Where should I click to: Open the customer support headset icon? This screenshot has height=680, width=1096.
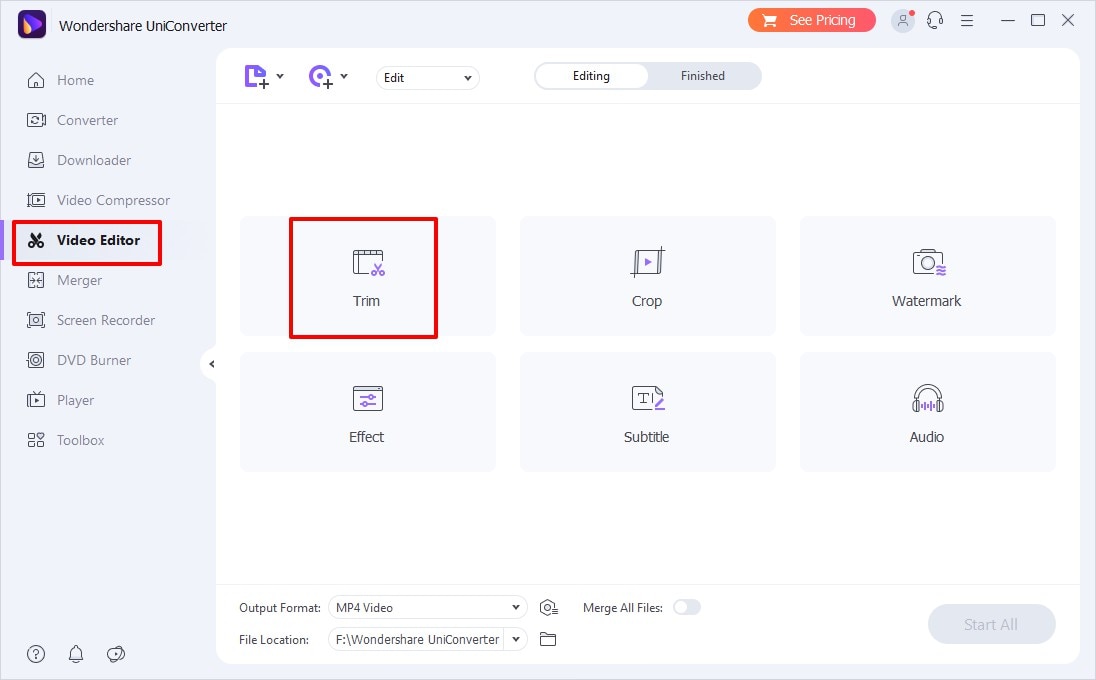935,21
